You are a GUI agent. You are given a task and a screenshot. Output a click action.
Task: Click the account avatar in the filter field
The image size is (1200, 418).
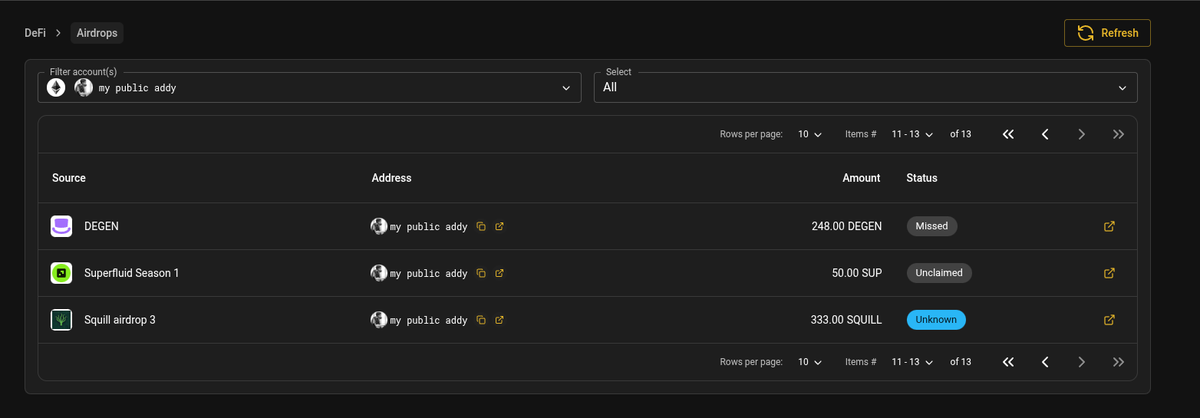84,88
